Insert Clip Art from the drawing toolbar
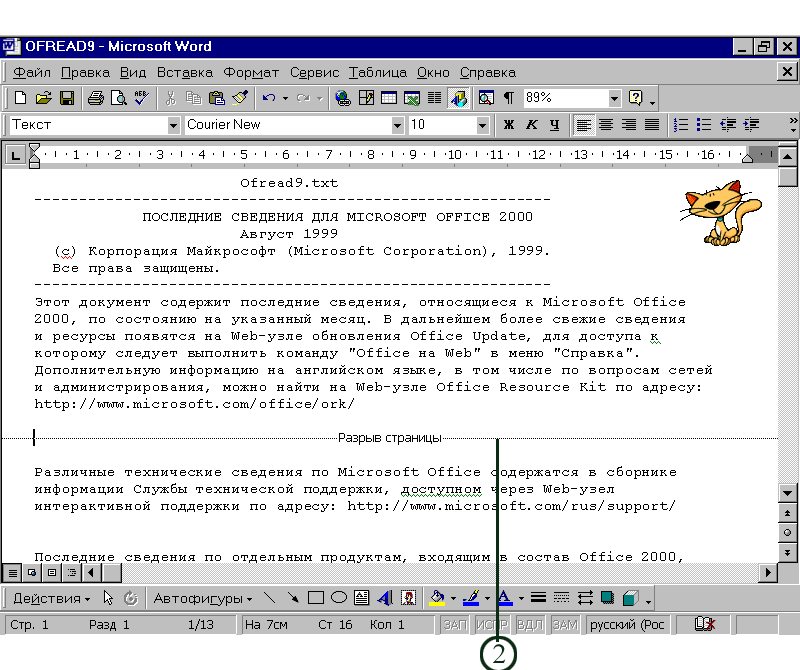Viewport: 800px width, 670px height. (x=408, y=598)
